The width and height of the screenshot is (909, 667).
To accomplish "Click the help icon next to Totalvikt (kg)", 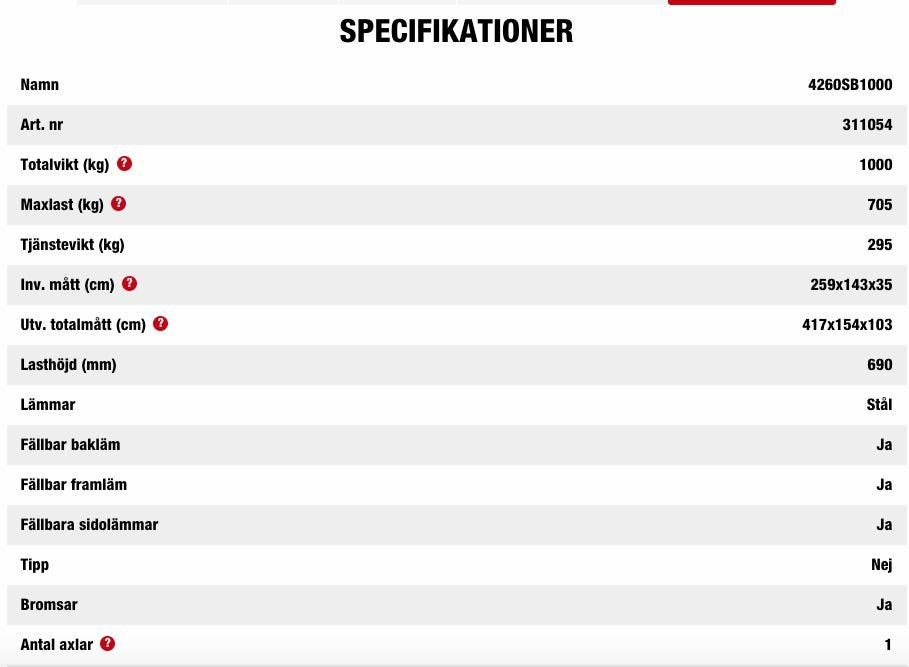I will [124, 164].
